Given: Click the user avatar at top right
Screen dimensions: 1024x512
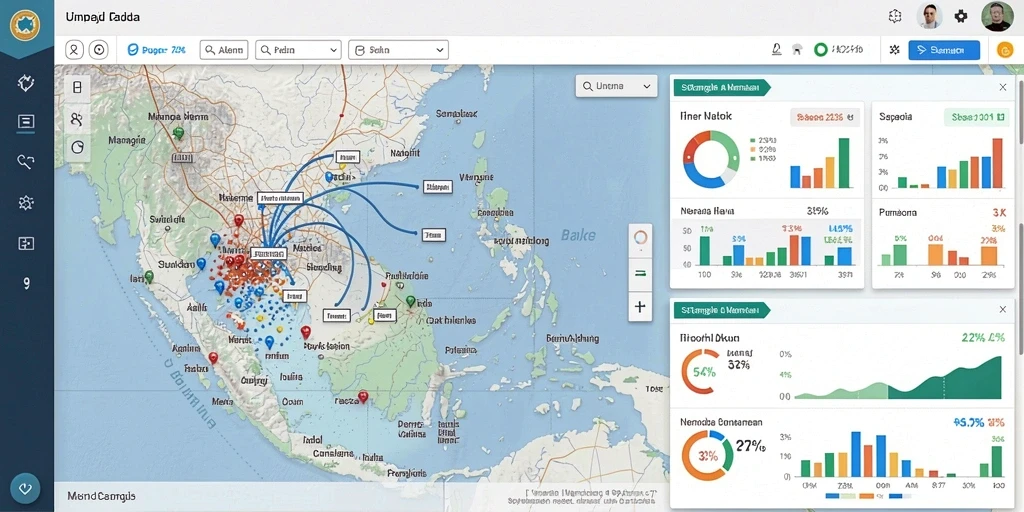Looking at the screenshot, I should coord(997,16).
